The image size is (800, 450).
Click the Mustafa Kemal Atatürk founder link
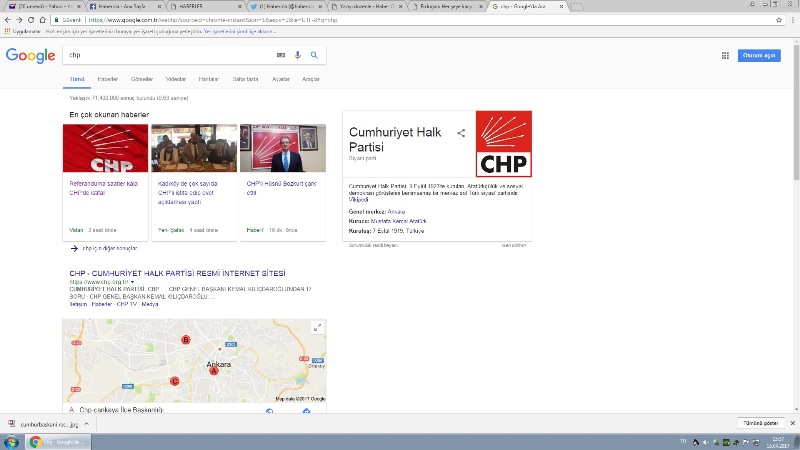tap(398, 221)
